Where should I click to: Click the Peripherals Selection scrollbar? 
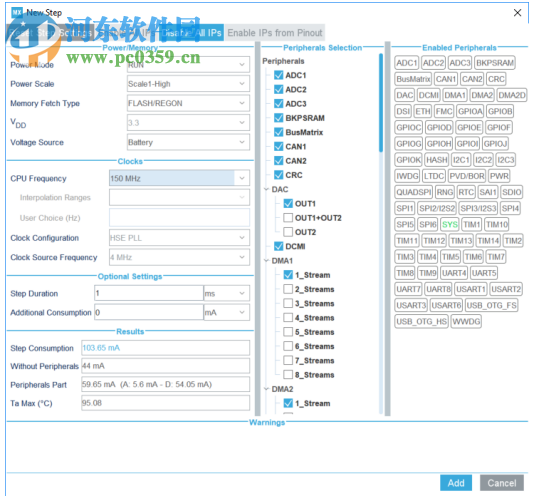381,102
